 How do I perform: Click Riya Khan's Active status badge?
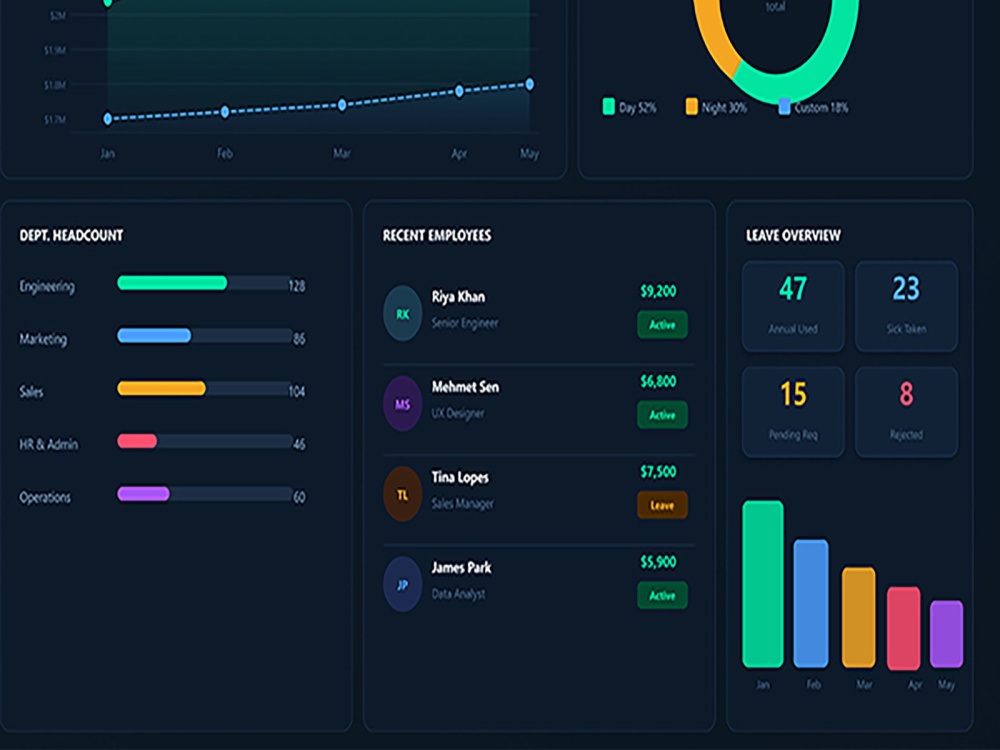tap(662, 325)
